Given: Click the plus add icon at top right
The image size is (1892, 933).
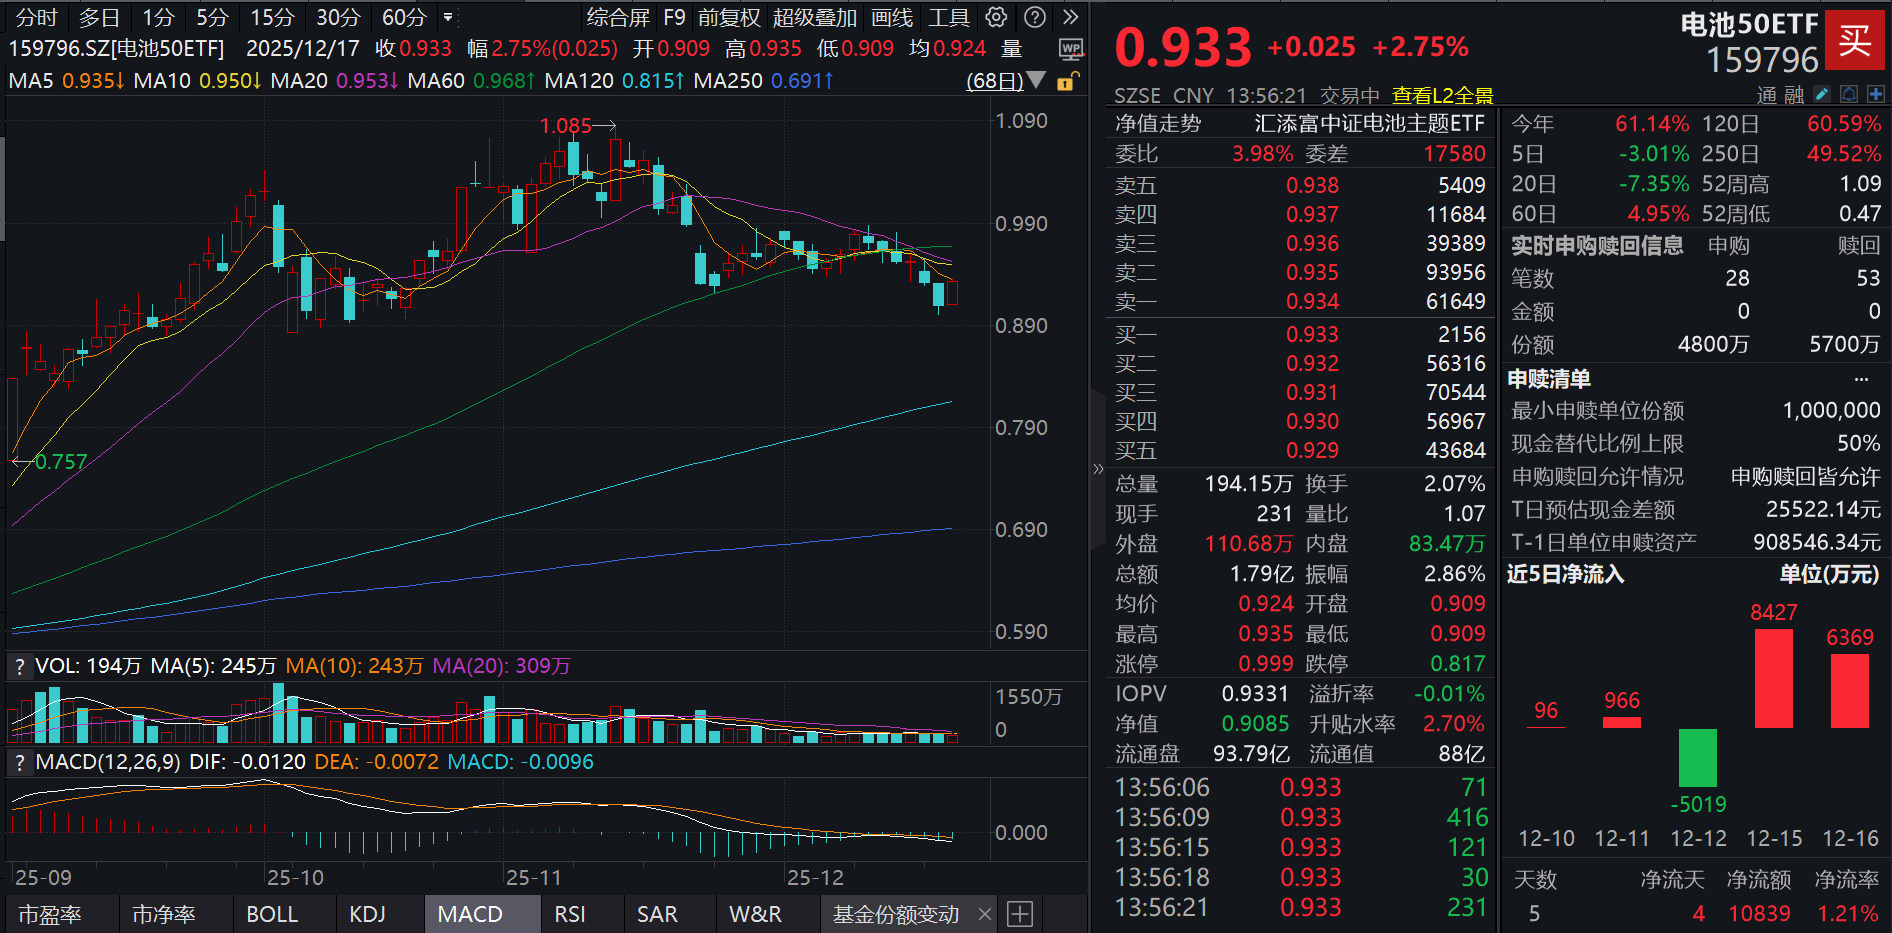Looking at the screenshot, I should click(x=1874, y=93).
